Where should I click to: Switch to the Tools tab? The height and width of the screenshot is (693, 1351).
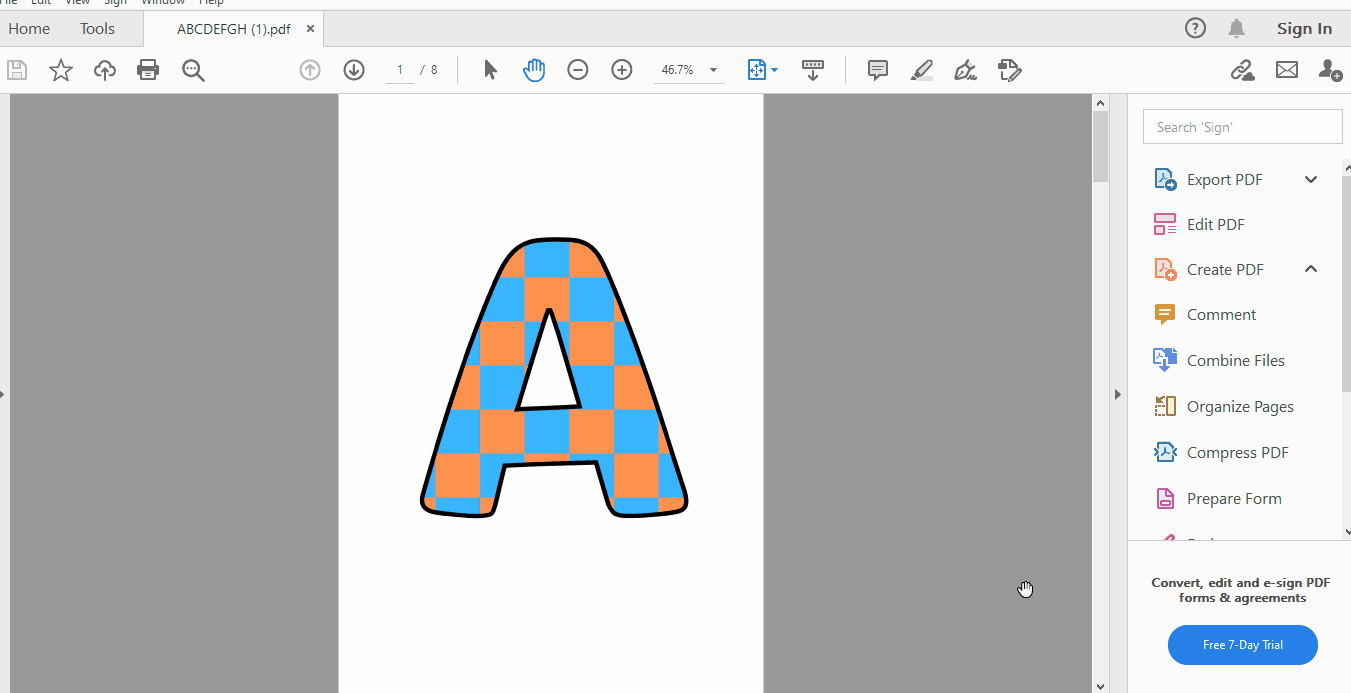[x=97, y=28]
